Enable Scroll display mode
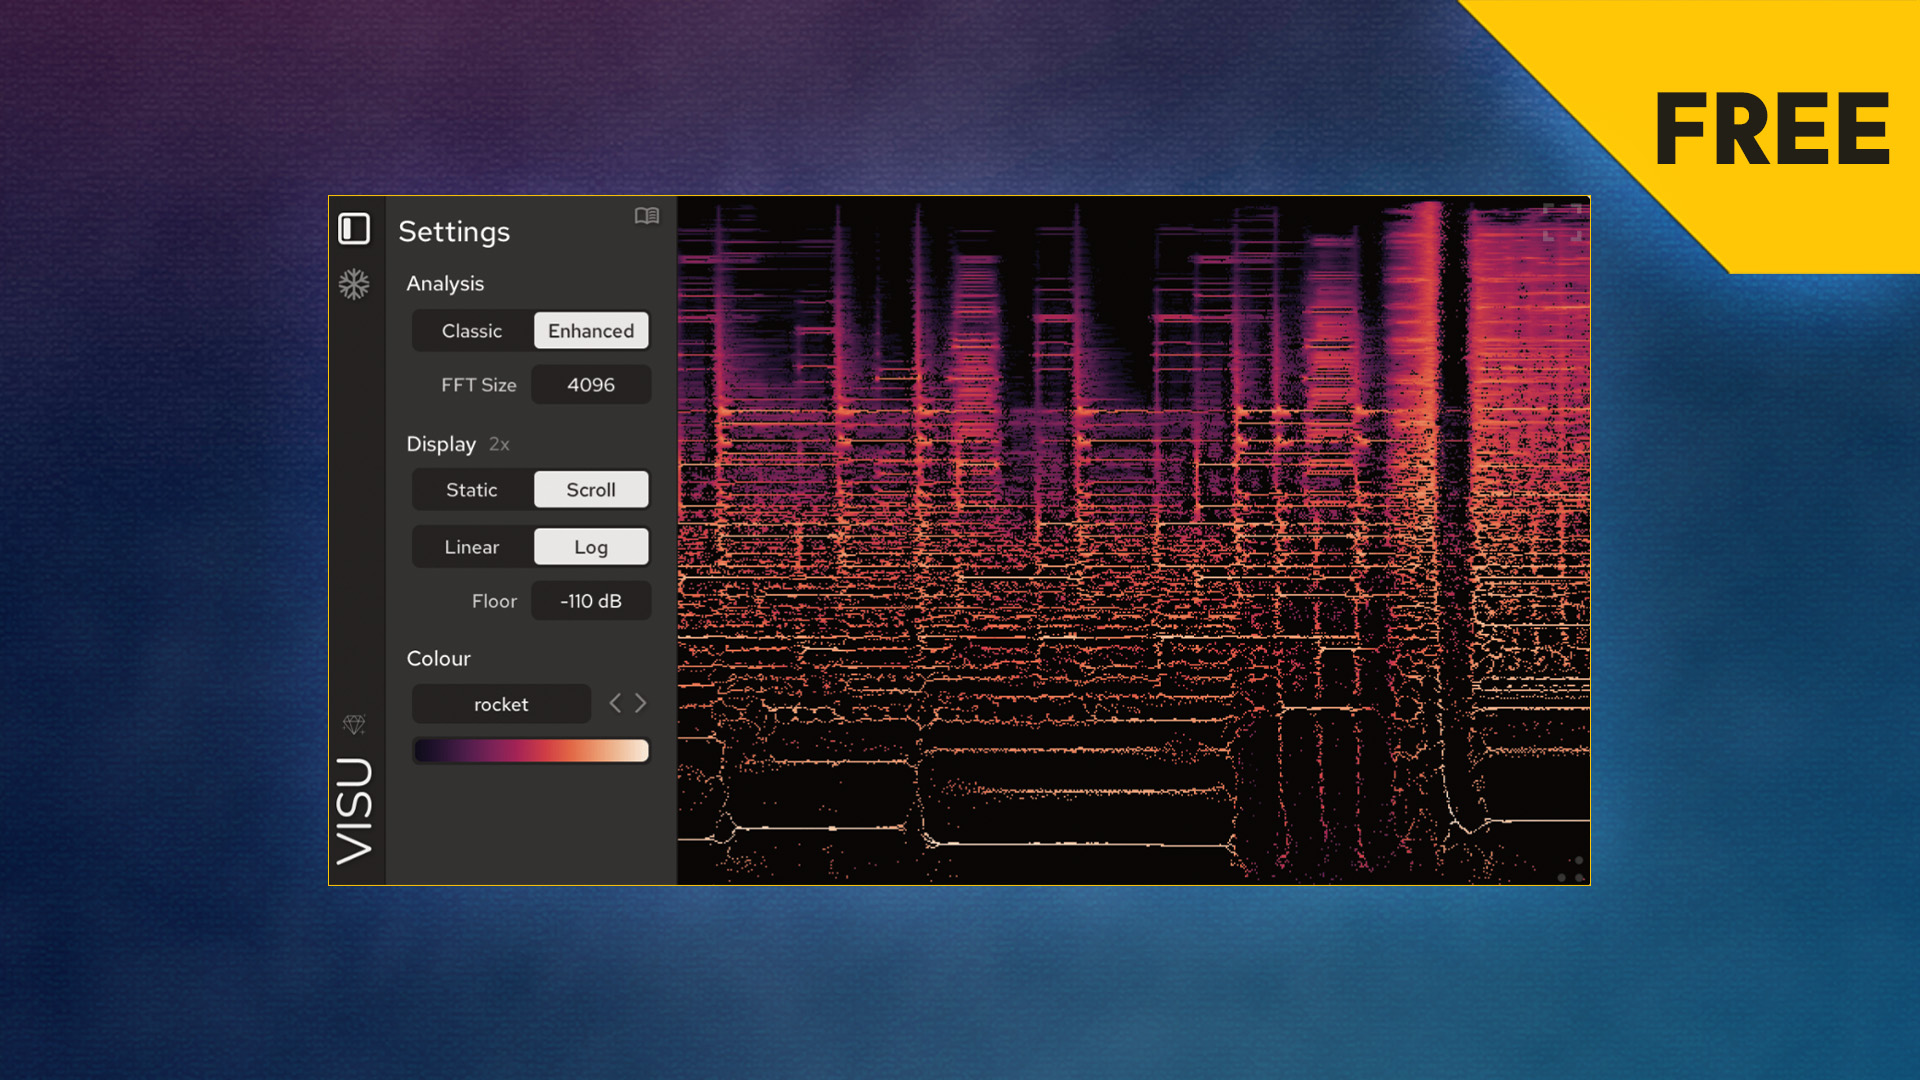Image resolution: width=1920 pixels, height=1080 pixels. (591, 490)
